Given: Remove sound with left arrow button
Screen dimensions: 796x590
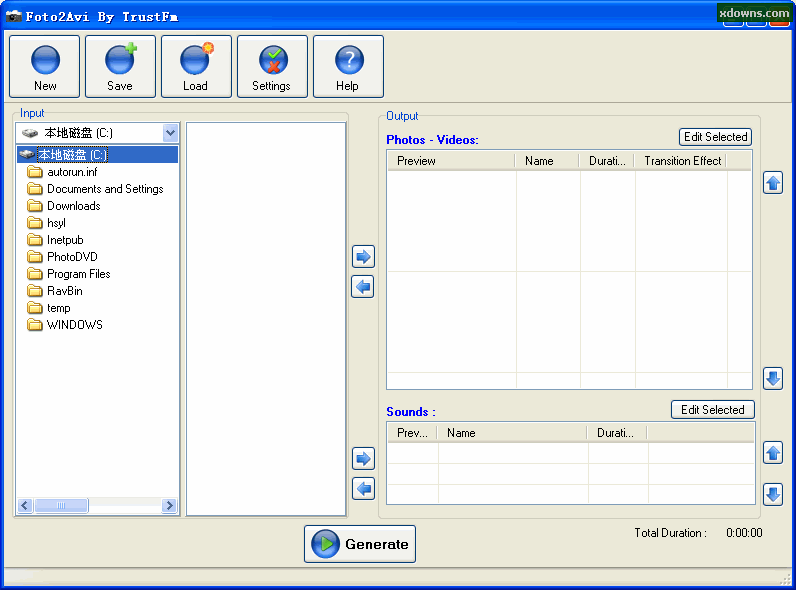Looking at the screenshot, I should pyautogui.click(x=363, y=489).
